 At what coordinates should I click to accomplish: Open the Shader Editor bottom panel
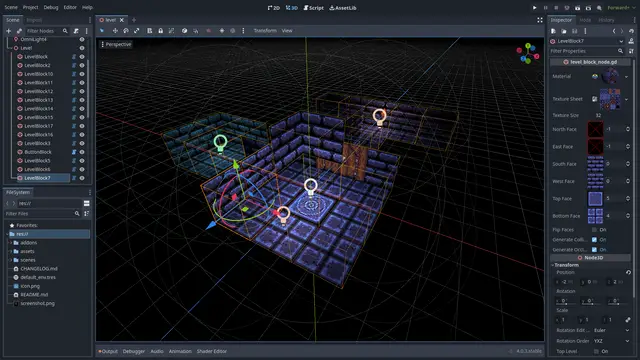pos(211,351)
